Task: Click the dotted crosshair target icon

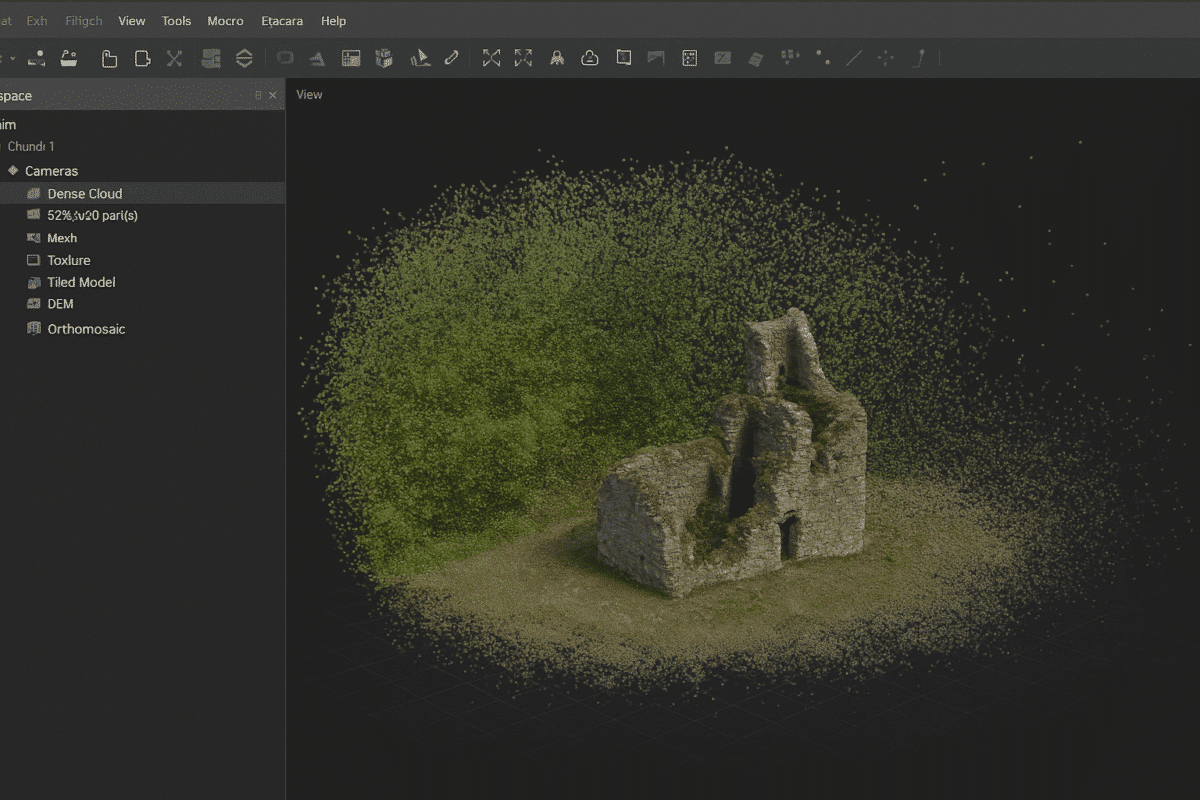Action: click(x=885, y=58)
